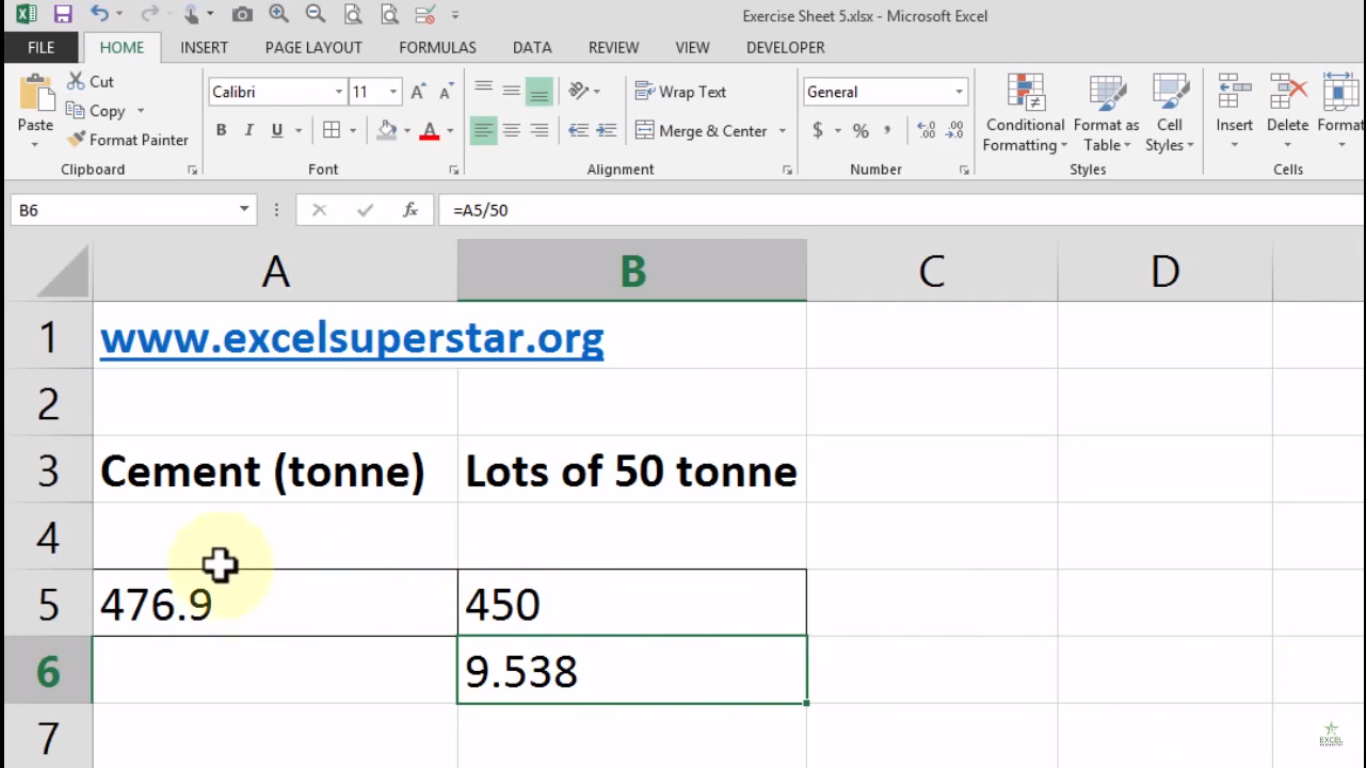Activate the Format Painter brush

coord(127,140)
